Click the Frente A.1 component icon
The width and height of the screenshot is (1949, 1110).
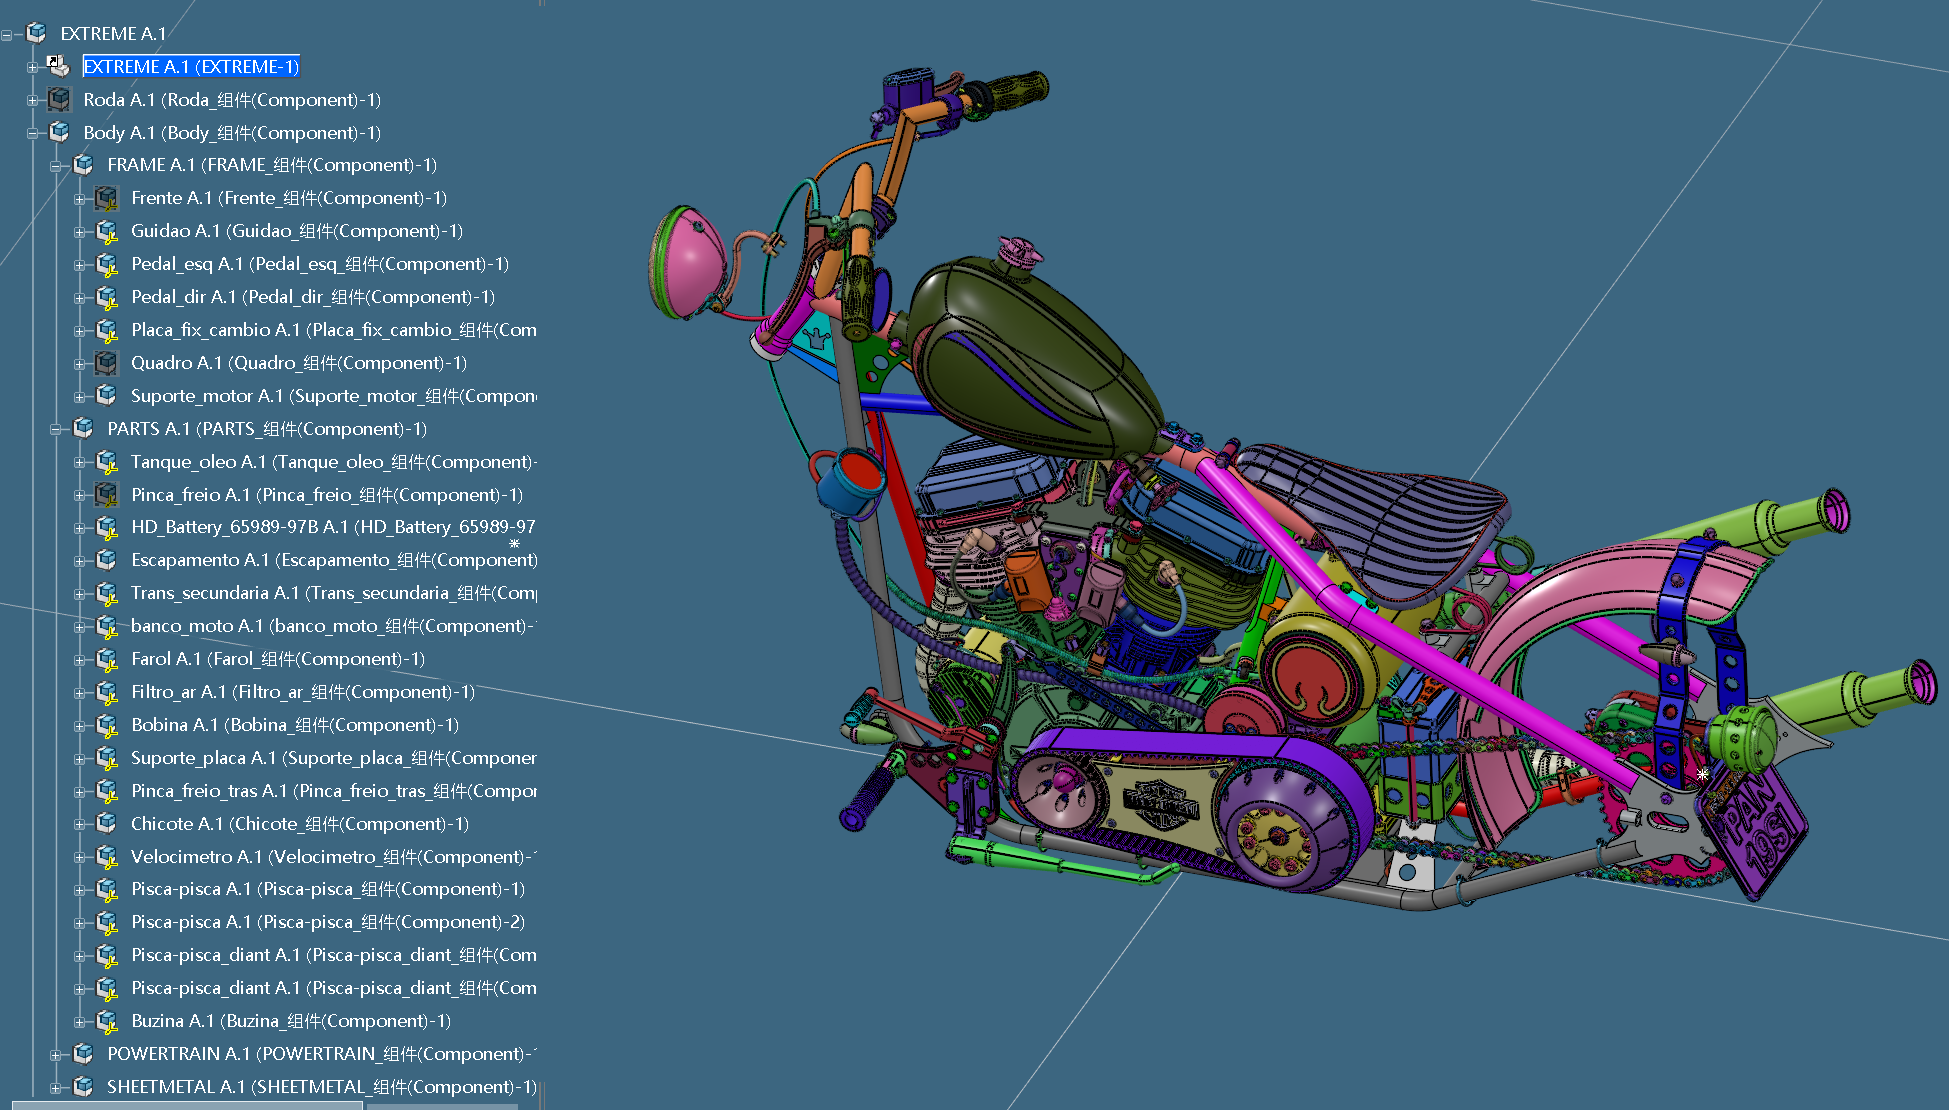[107, 198]
